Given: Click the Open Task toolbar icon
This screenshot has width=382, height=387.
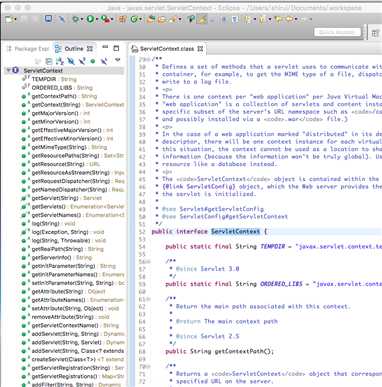Looking at the screenshot, I should pos(162,19).
